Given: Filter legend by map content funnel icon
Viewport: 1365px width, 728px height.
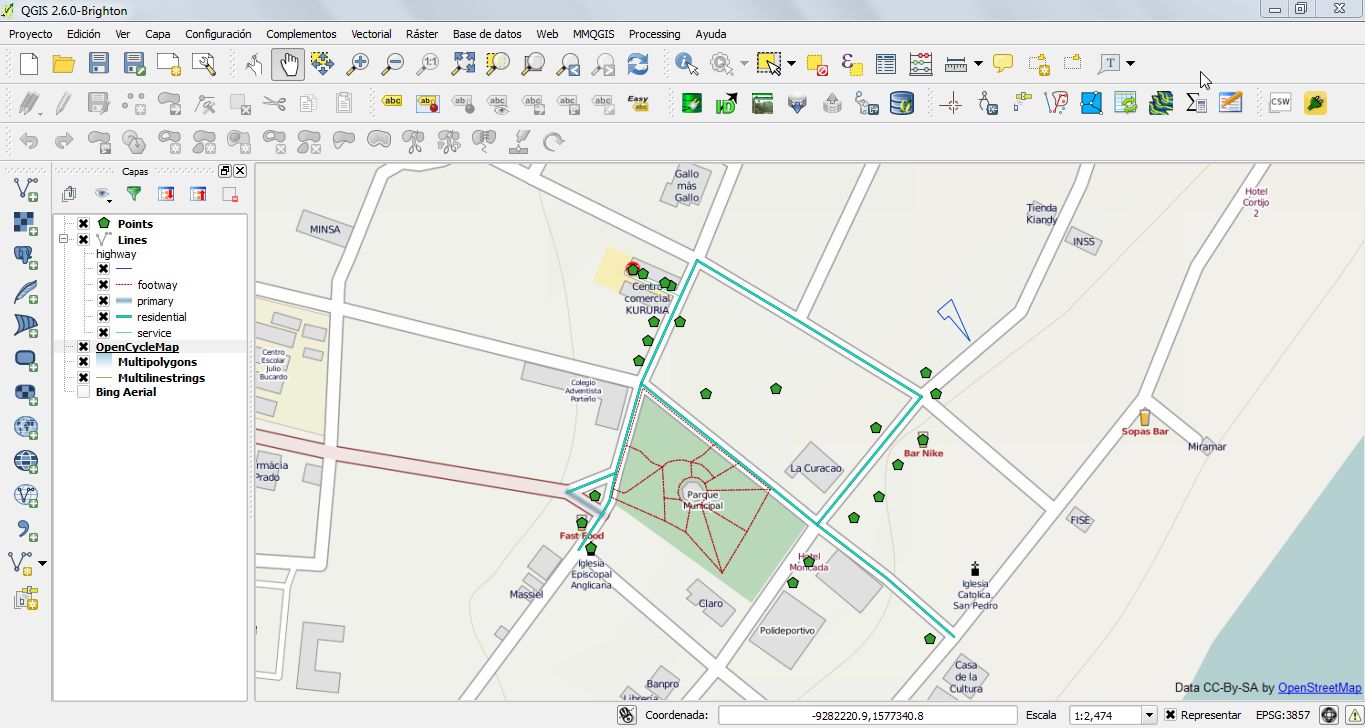Looking at the screenshot, I should click(133, 194).
